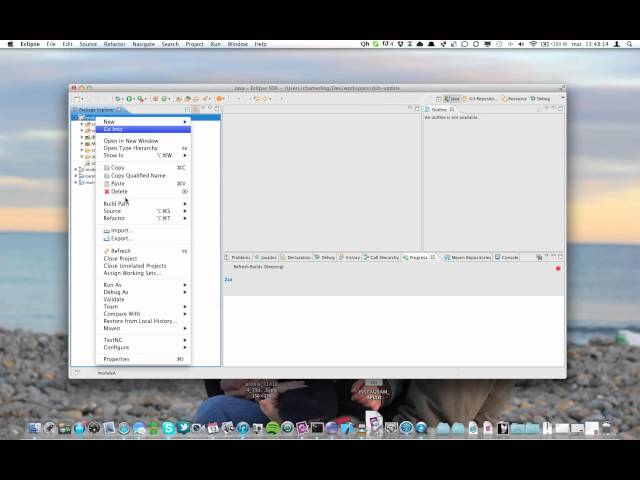Open the TestNG submenu
This screenshot has width=640, height=480.
pyautogui.click(x=143, y=340)
